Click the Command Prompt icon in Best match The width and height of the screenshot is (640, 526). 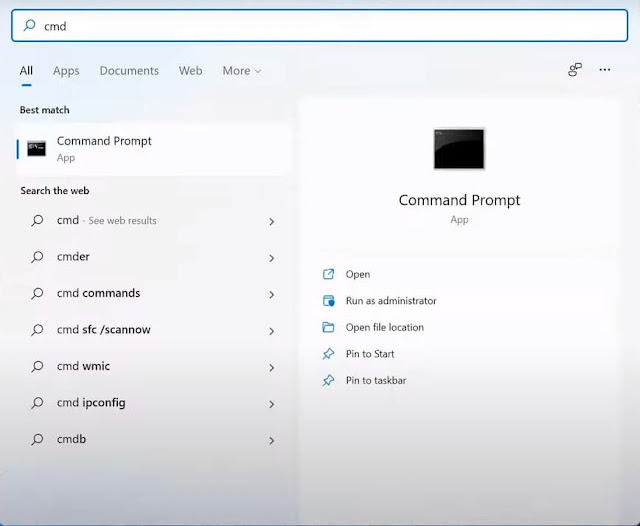(36, 149)
